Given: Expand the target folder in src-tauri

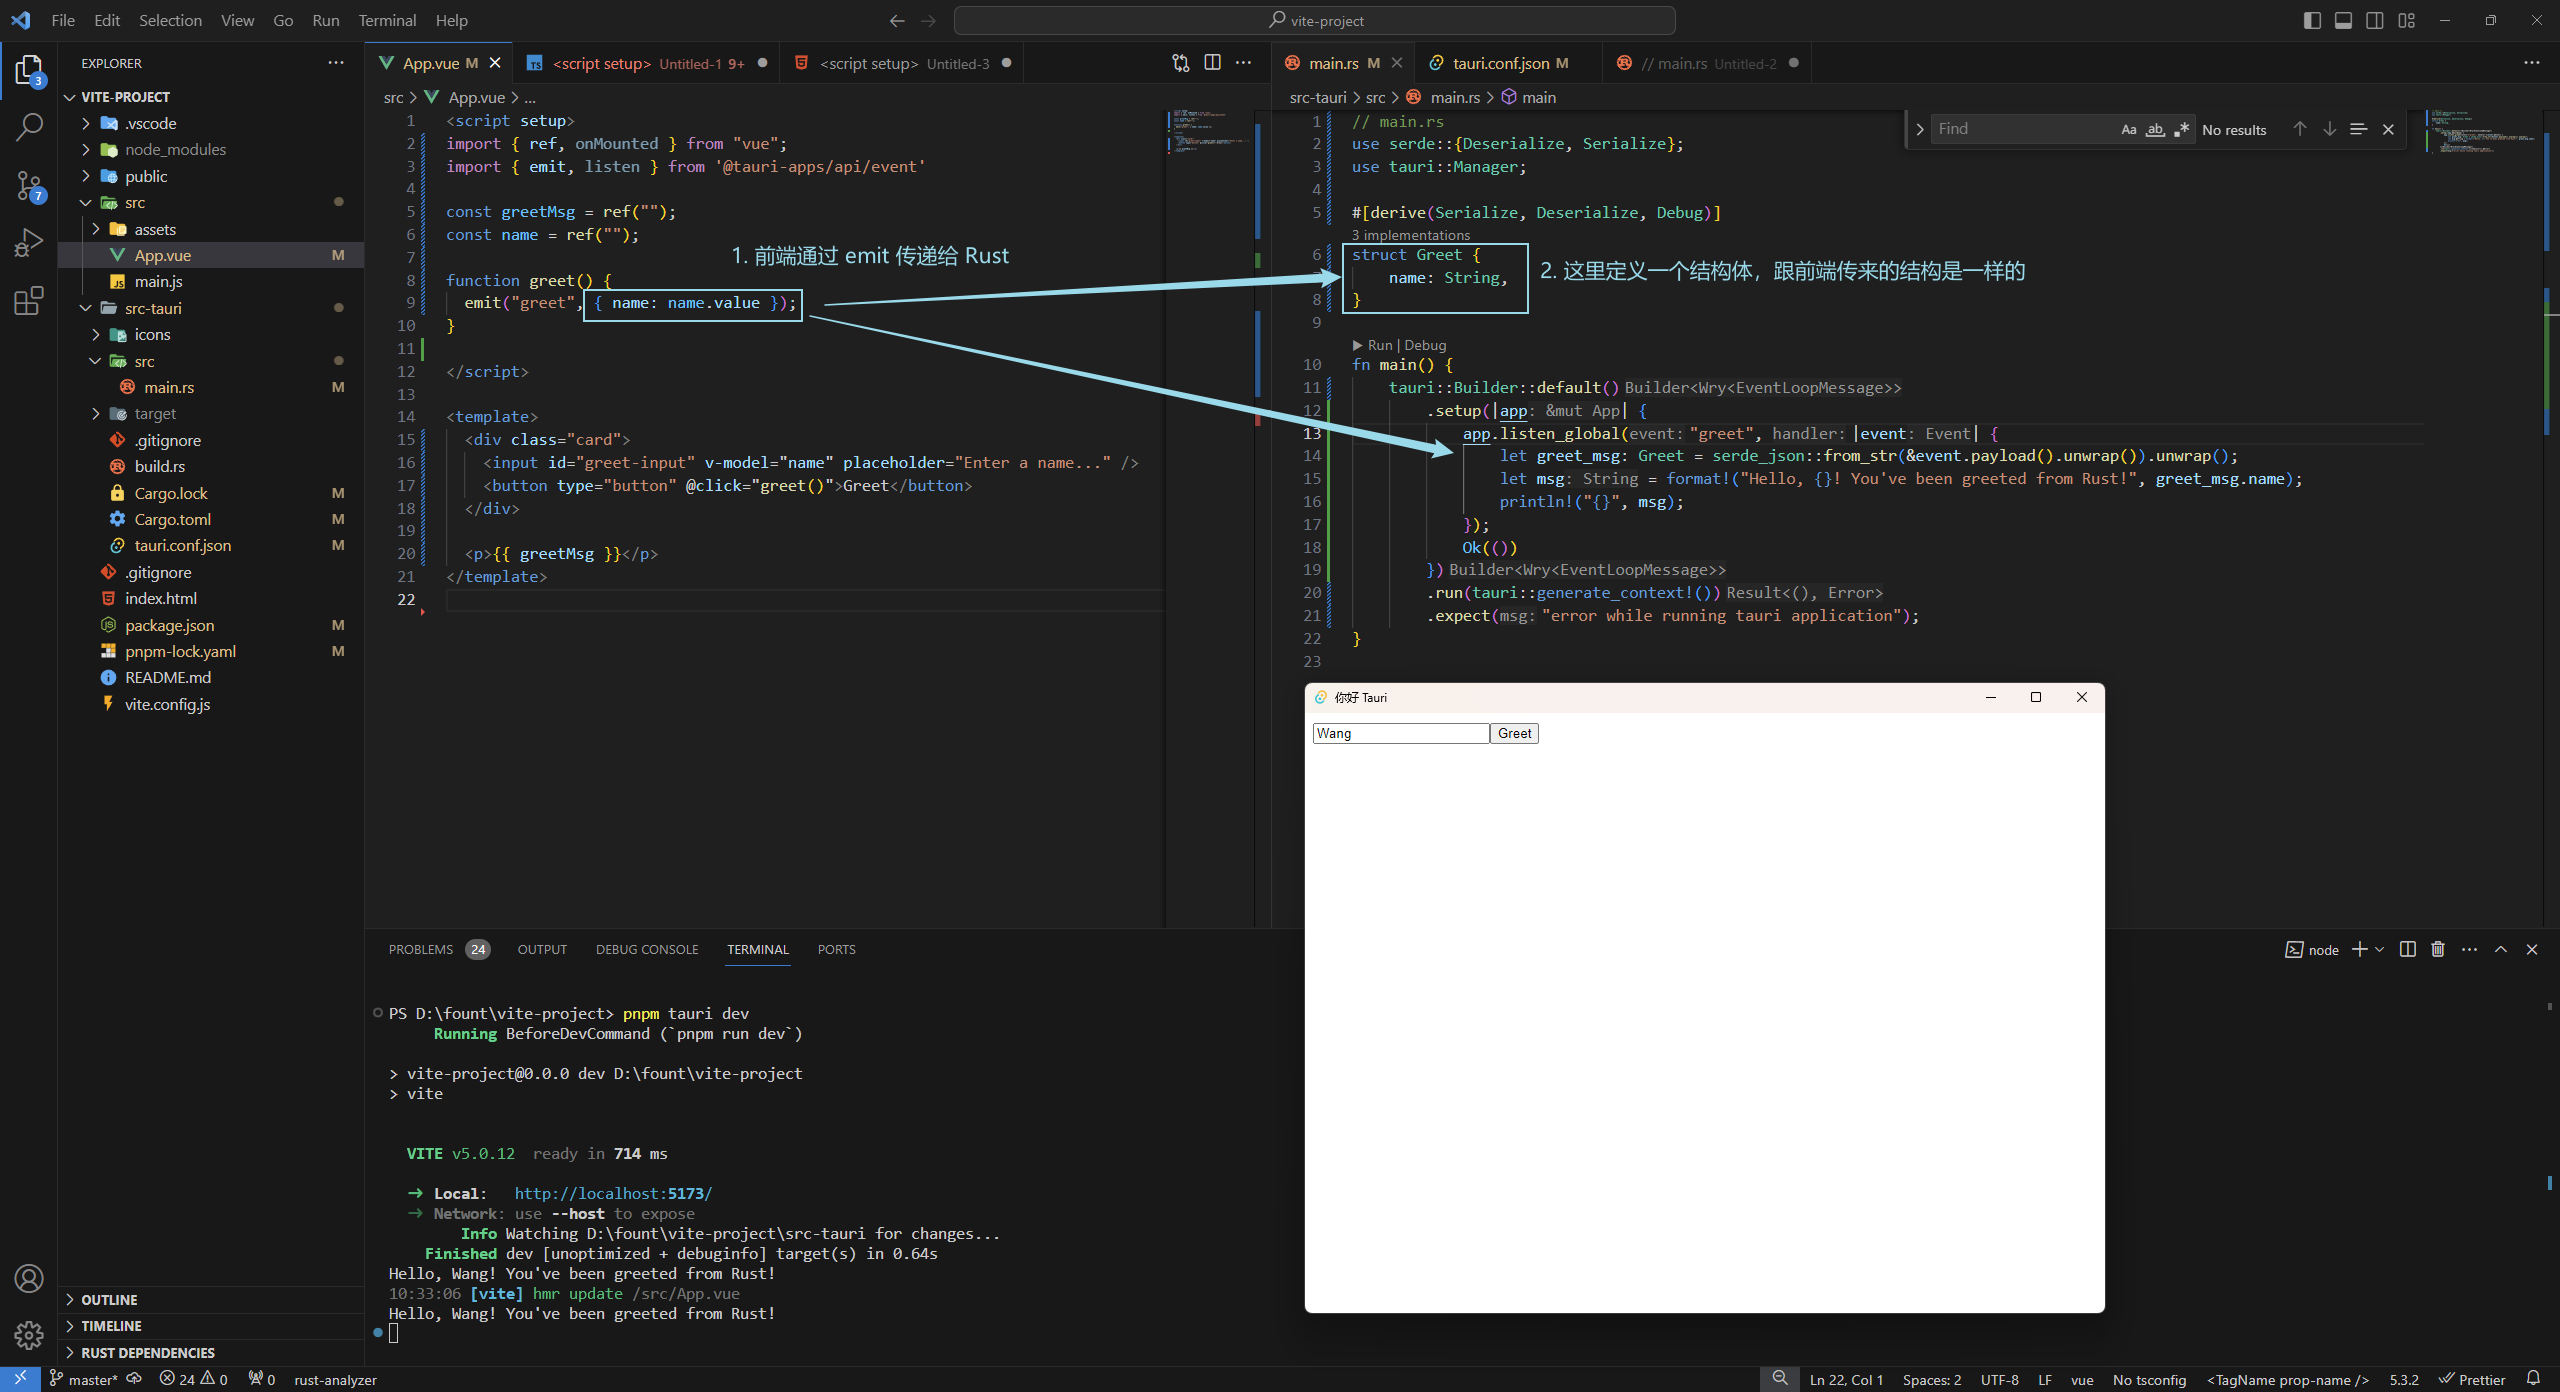Looking at the screenshot, I should (155, 414).
